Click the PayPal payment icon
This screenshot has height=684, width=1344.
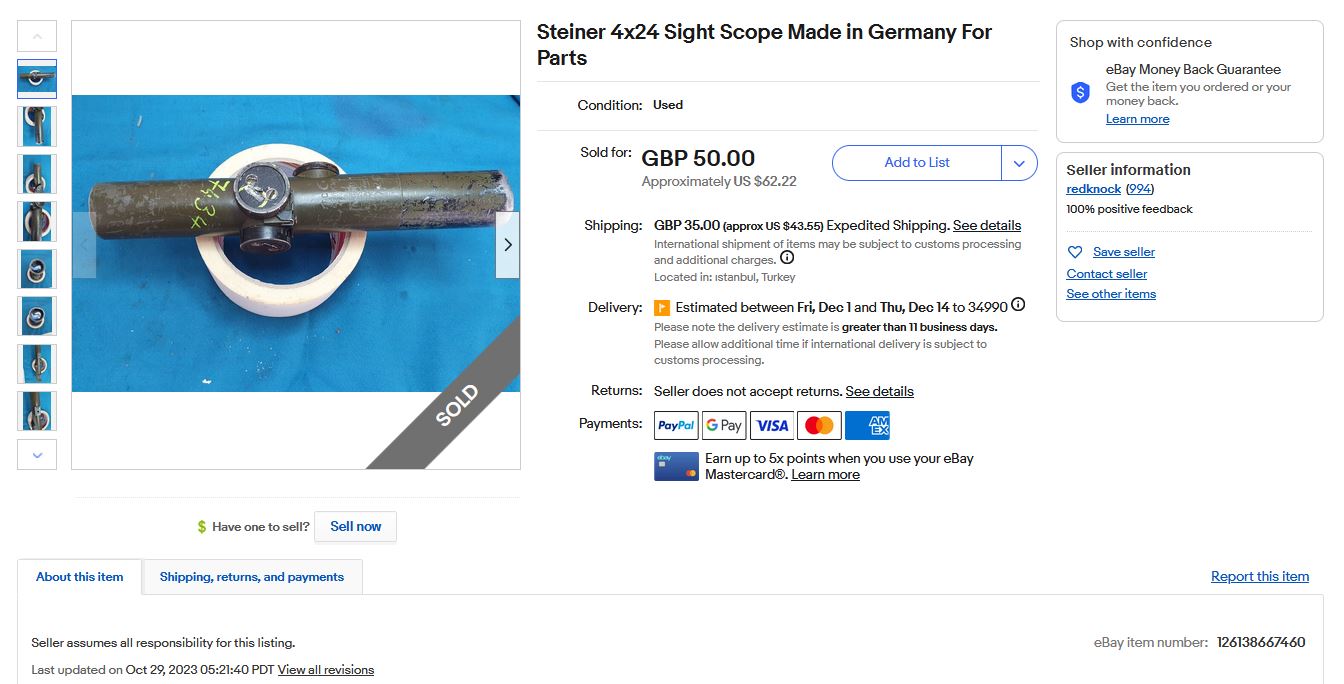(676, 425)
